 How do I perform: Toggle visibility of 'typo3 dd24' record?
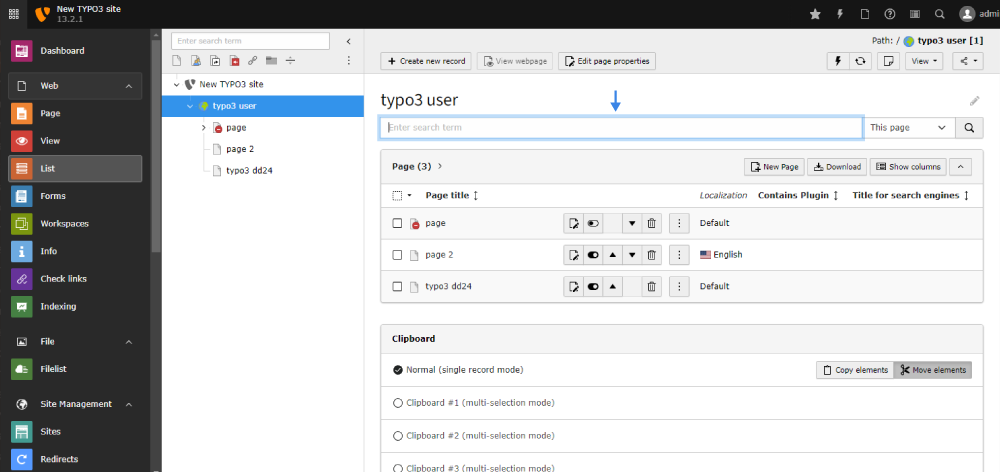pos(593,286)
